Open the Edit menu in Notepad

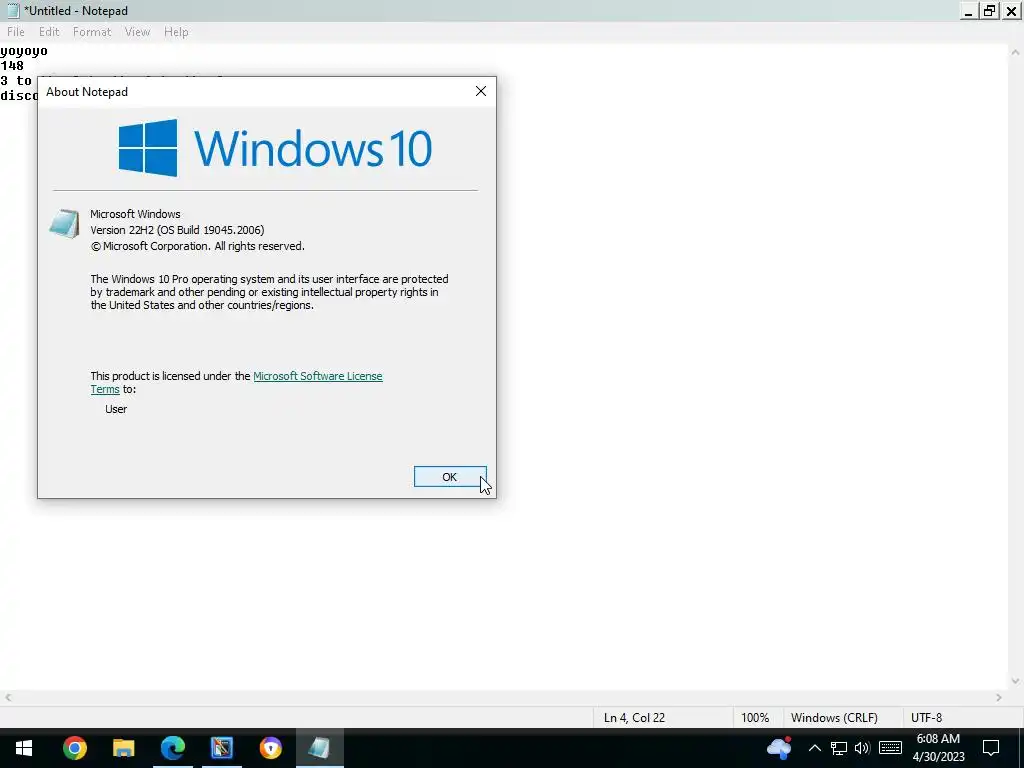click(49, 31)
